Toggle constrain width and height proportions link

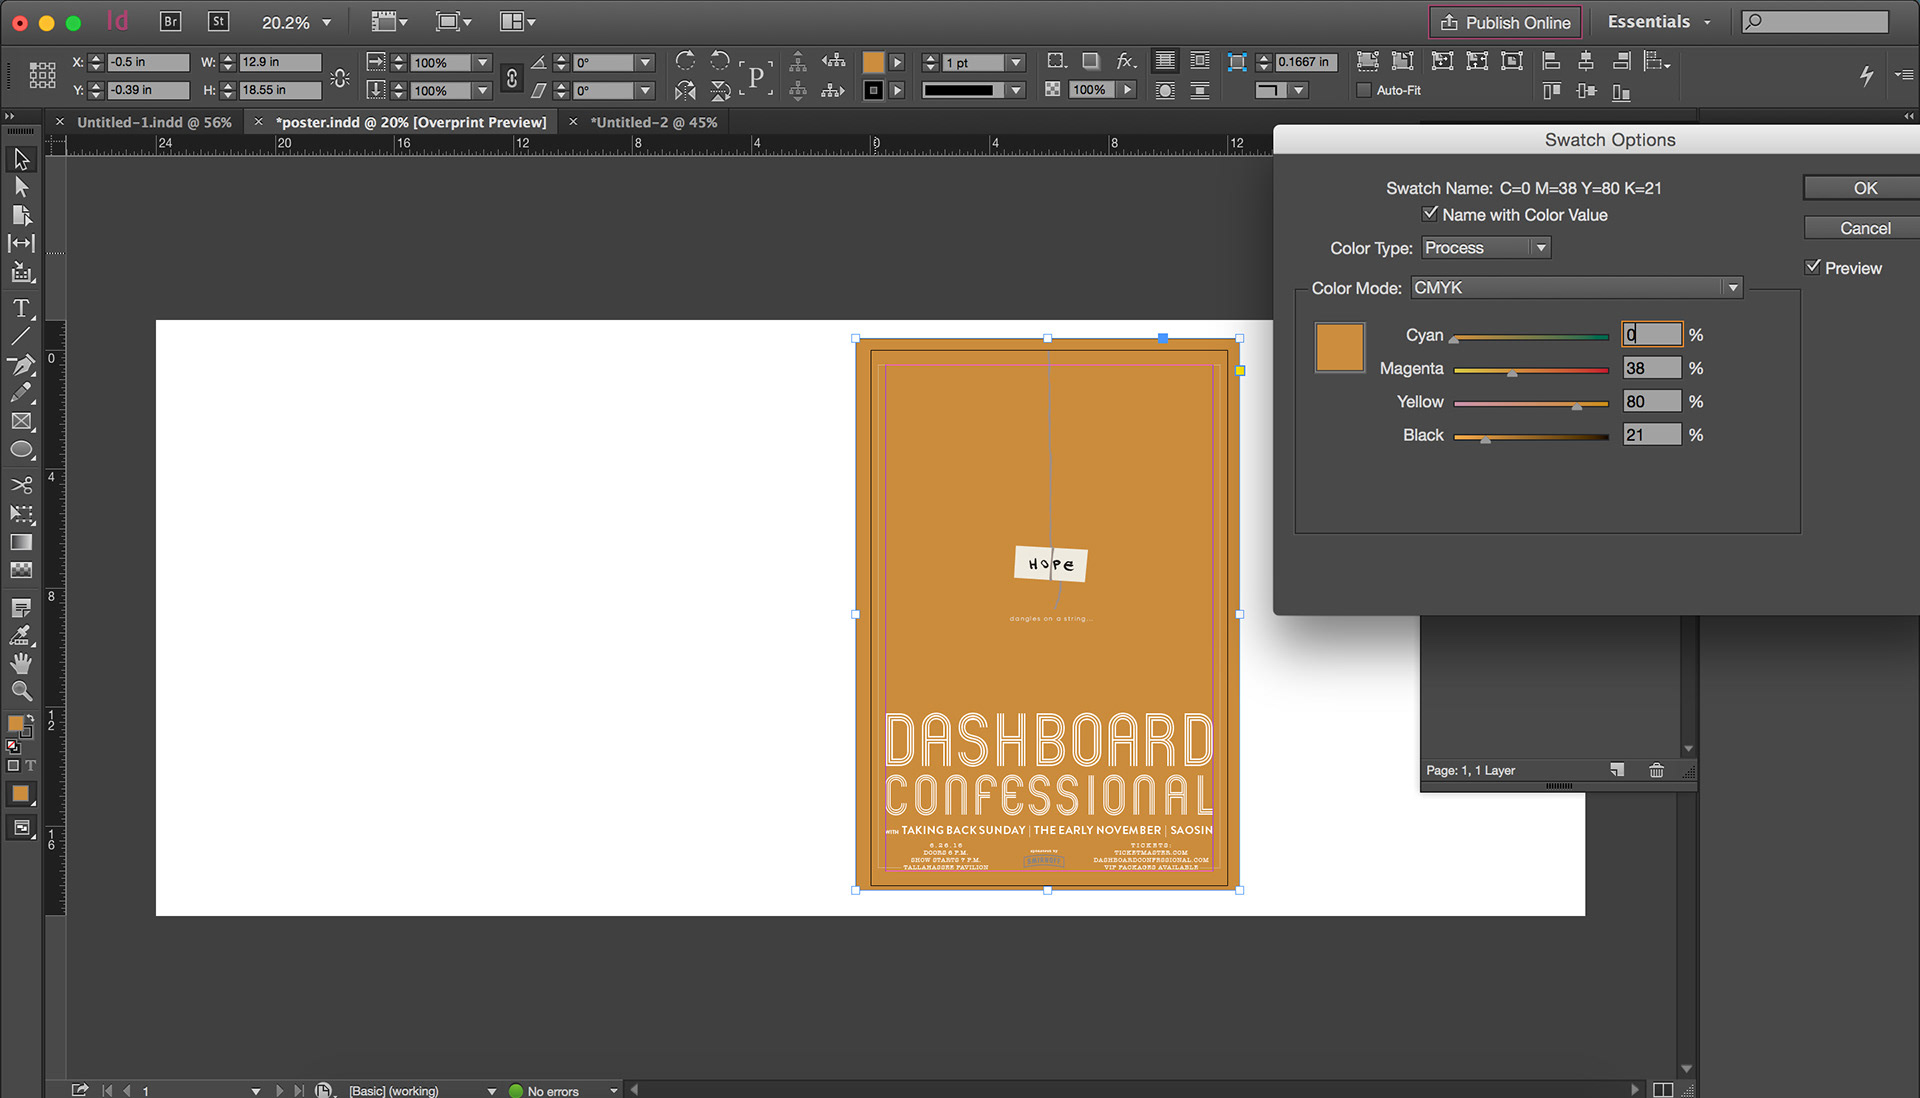pos(340,77)
